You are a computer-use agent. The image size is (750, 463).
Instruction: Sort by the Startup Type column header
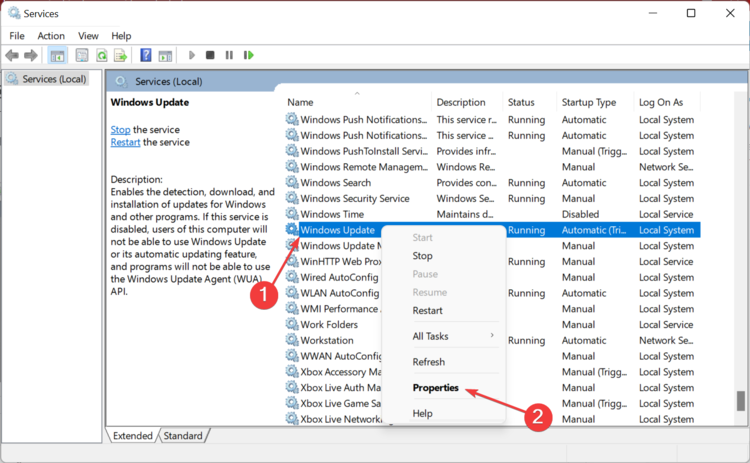(595, 102)
